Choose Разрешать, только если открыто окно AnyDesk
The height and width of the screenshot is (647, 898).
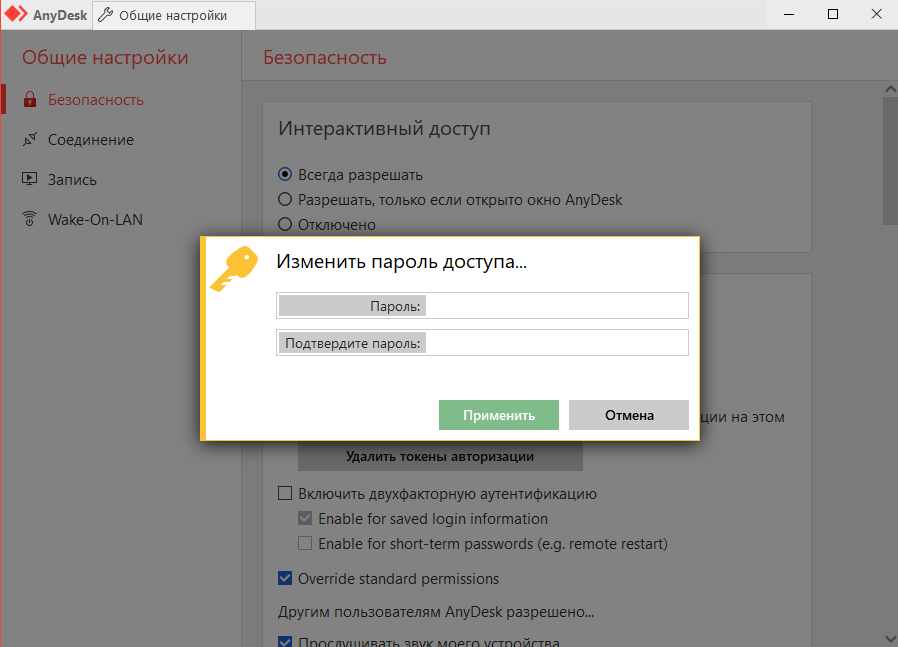[x=285, y=199]
